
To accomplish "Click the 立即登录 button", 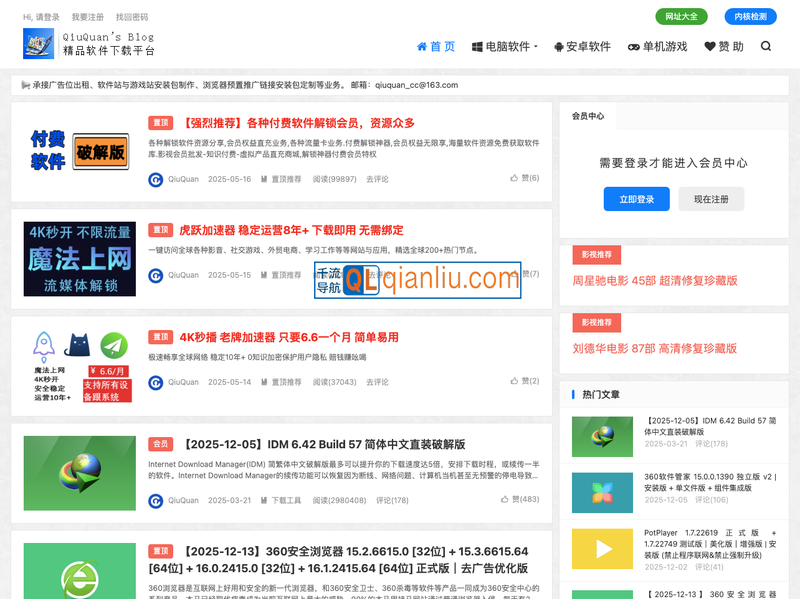I will coord(637,199).
